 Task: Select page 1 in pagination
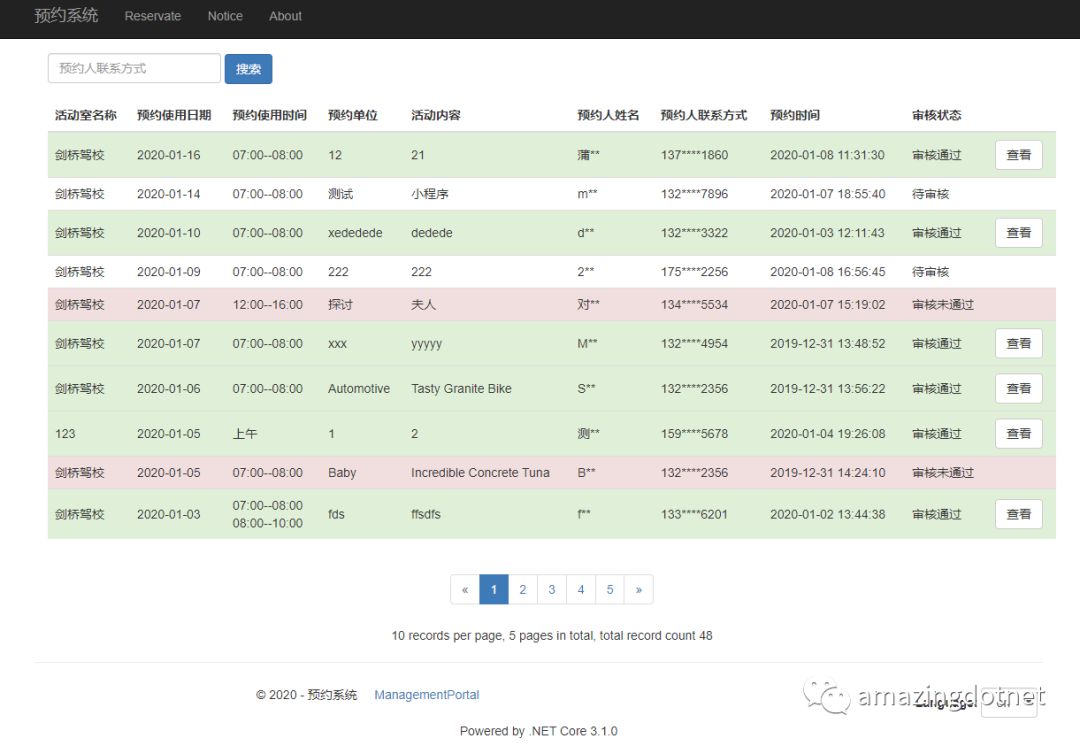pos(494,590)
